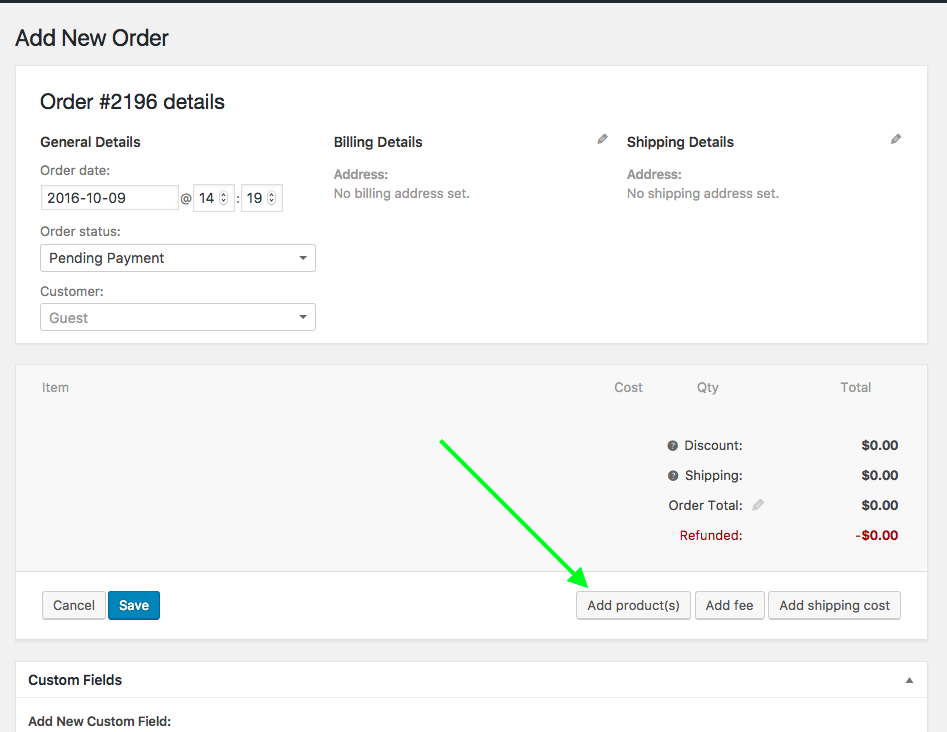The height and width of the screenshot is (732, 947).
Task: Click the help icon beside Discount
Action: [x=673, y=446]
